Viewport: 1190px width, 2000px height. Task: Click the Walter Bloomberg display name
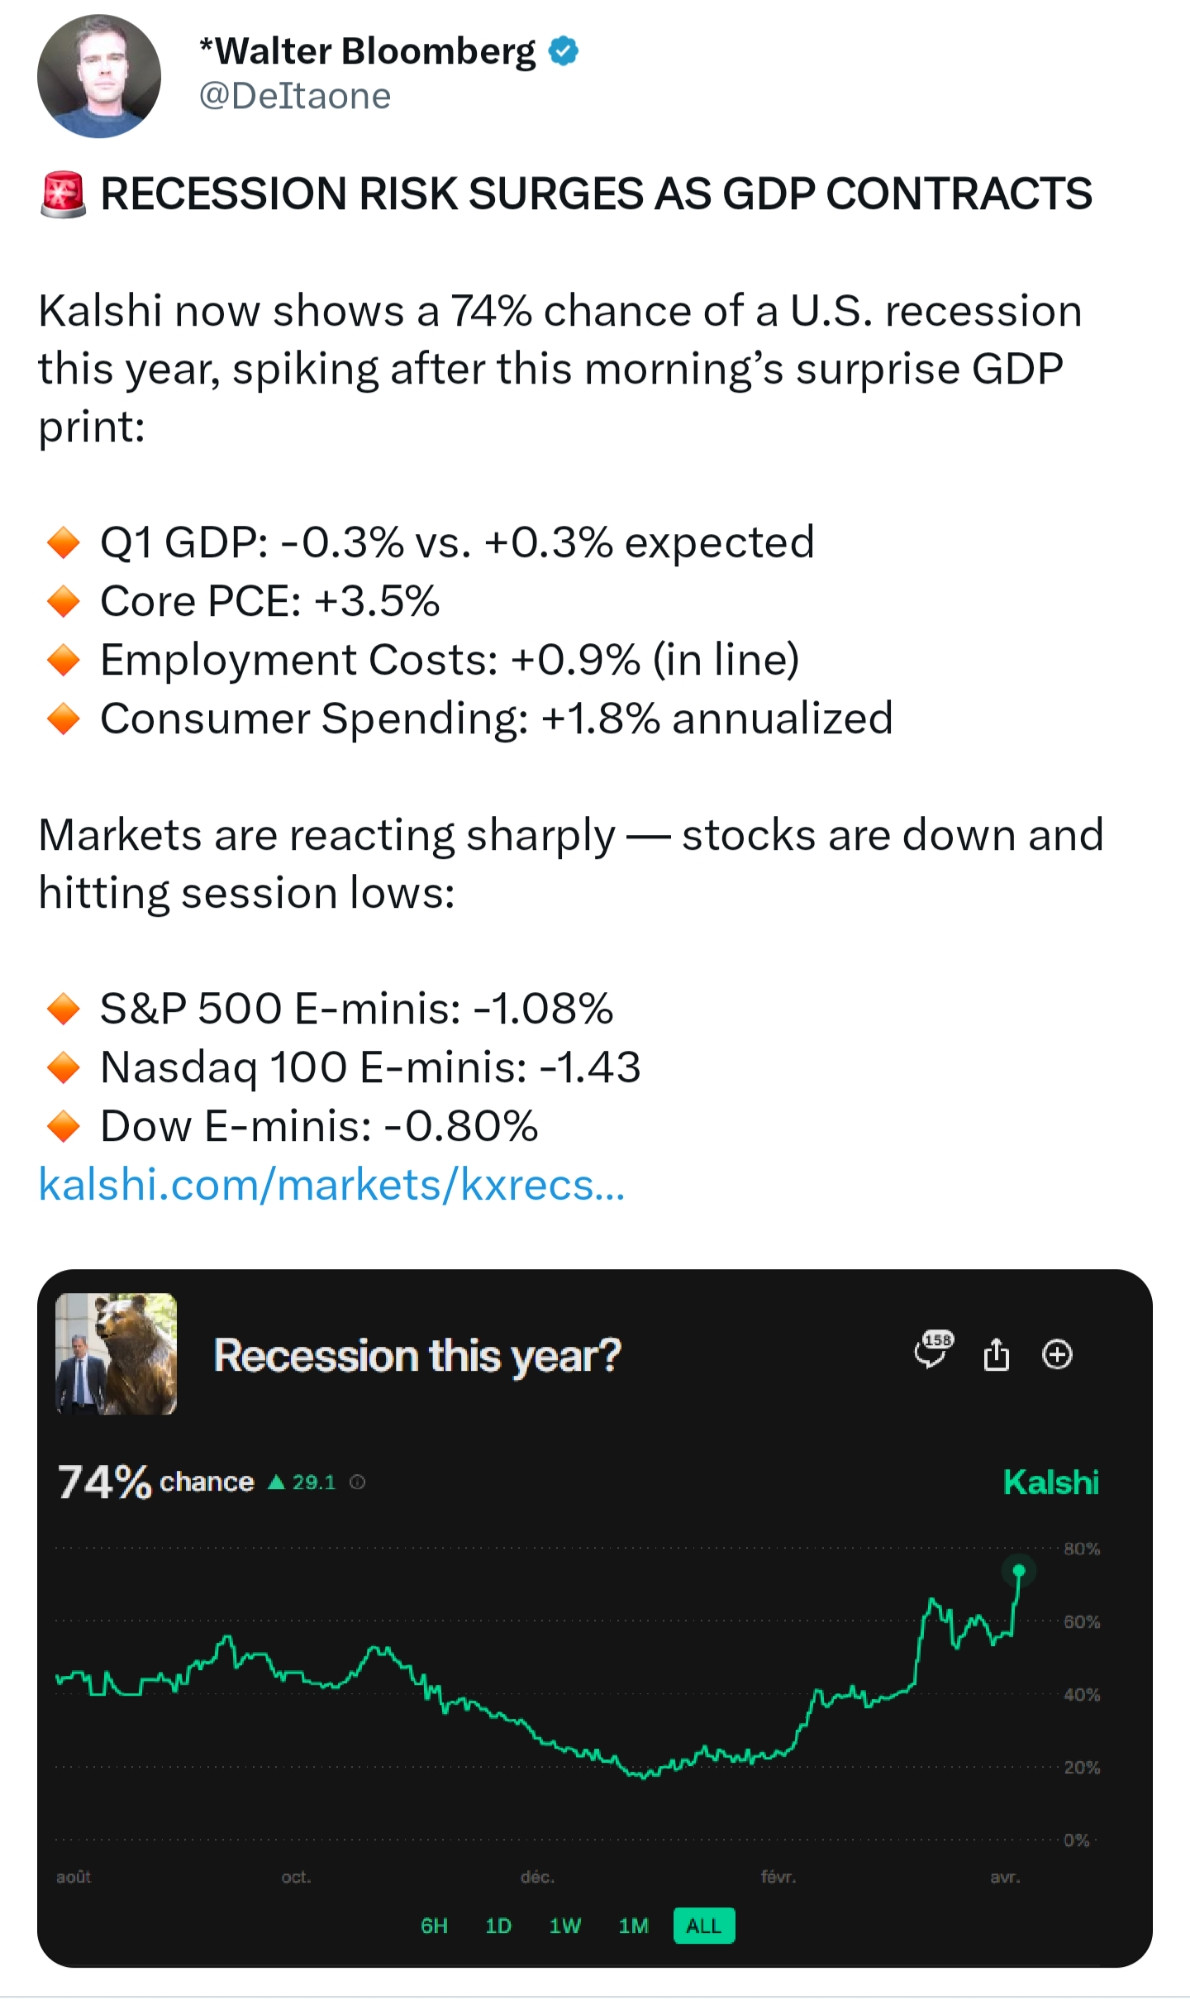[x=367, y=50]
